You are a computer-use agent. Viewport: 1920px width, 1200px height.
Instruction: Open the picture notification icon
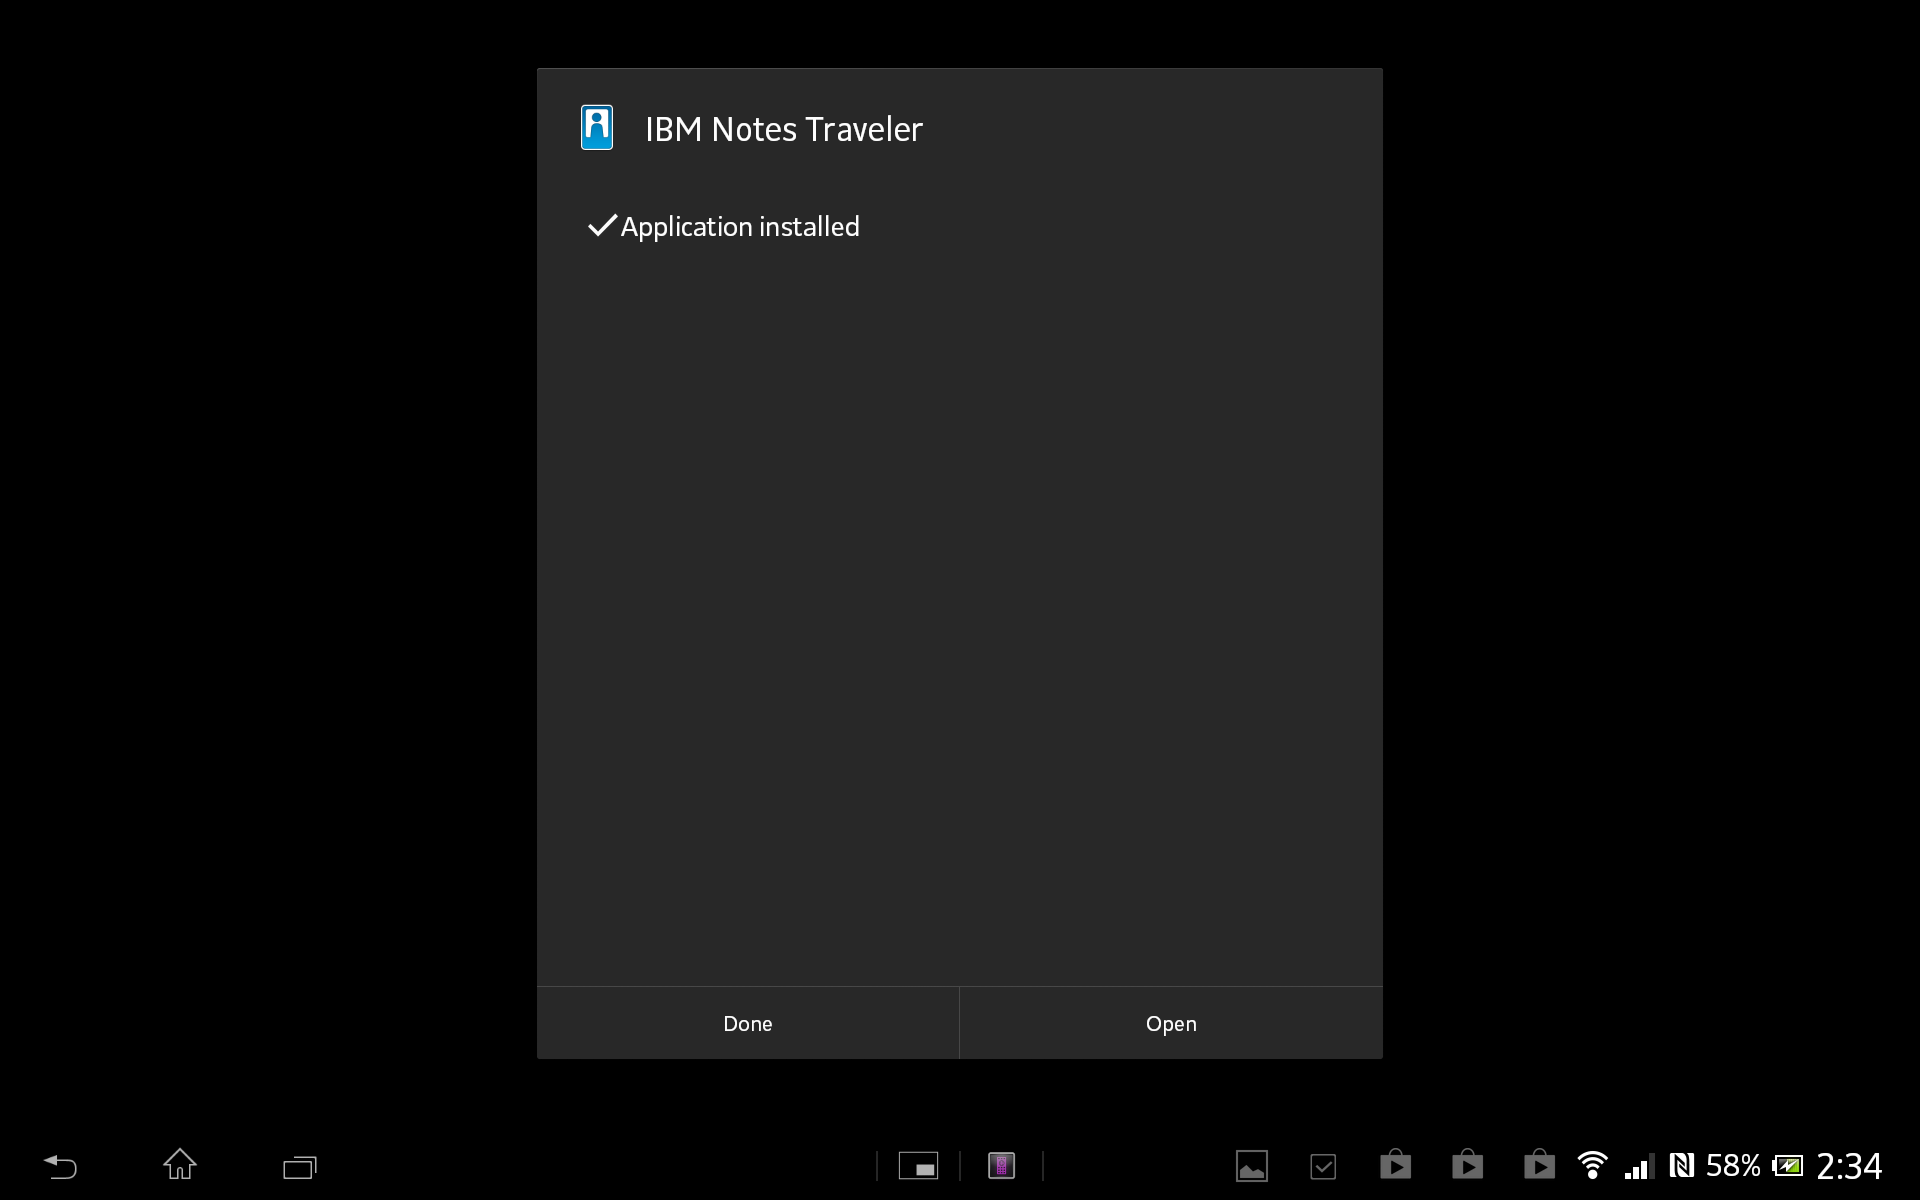pos(1252,1166)
